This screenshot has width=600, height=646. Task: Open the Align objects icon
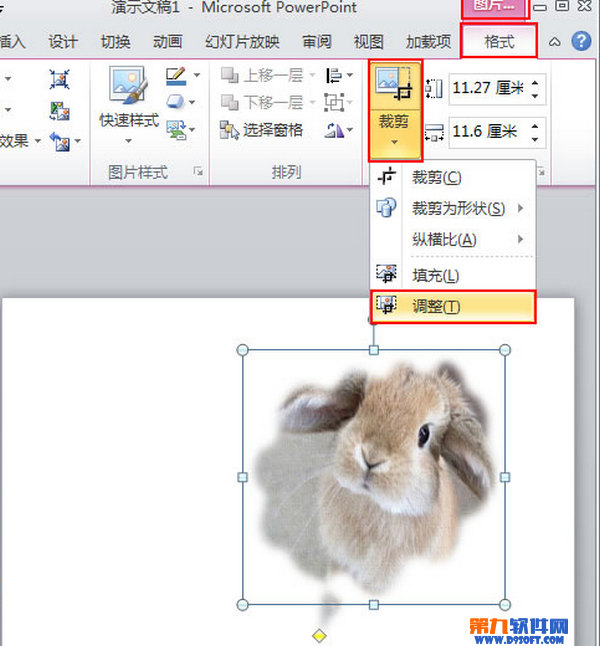tap(334, 75)
